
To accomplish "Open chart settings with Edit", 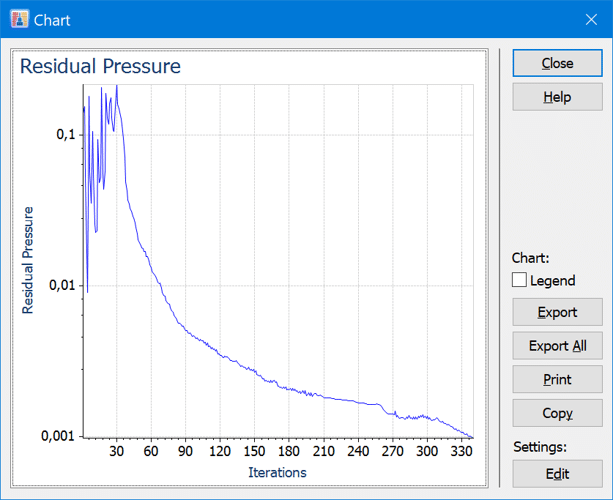I will 557,474.
